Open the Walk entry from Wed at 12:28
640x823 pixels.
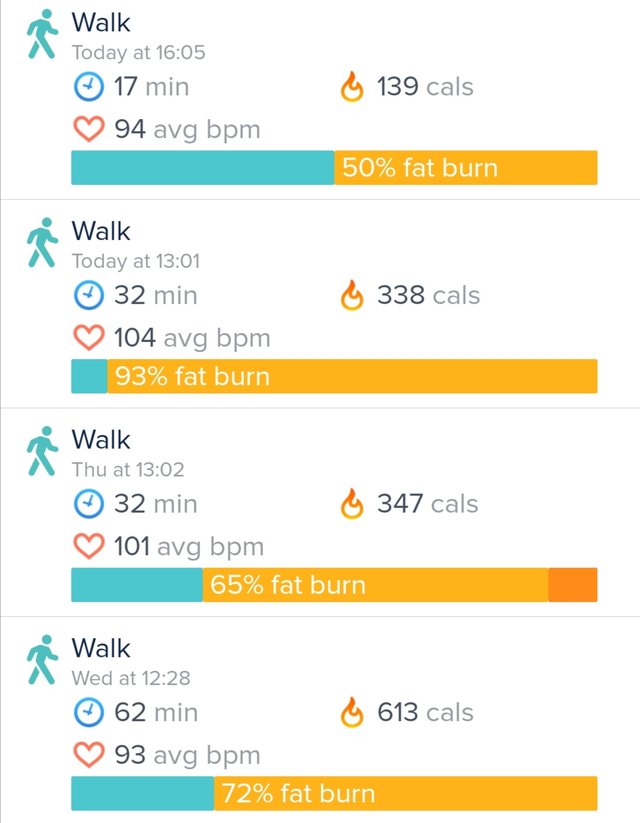click(320, 720)
